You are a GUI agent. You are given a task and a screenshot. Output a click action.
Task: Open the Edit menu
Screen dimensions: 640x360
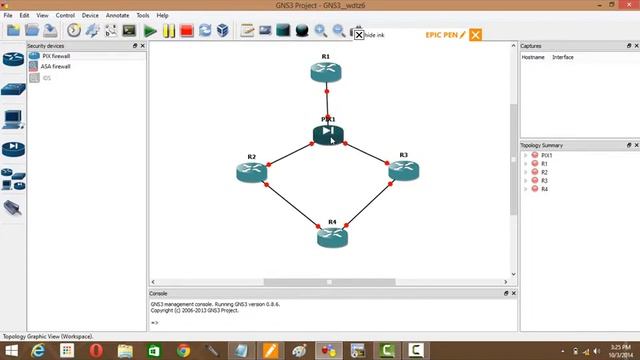(x=24, y=16)
